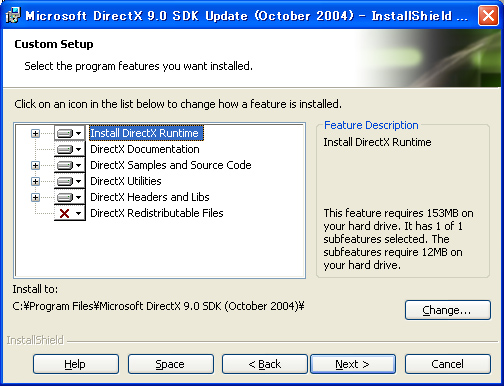This screenshot has height=386, width=504.
Task: Check disk Space requirements button
Action: 171,364
